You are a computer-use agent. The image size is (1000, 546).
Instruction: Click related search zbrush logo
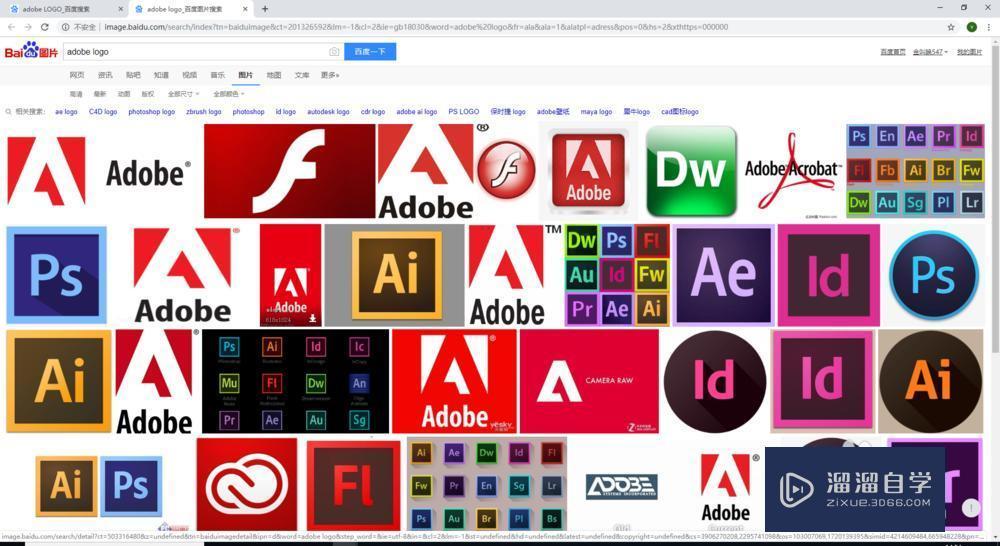click(203, 112)
